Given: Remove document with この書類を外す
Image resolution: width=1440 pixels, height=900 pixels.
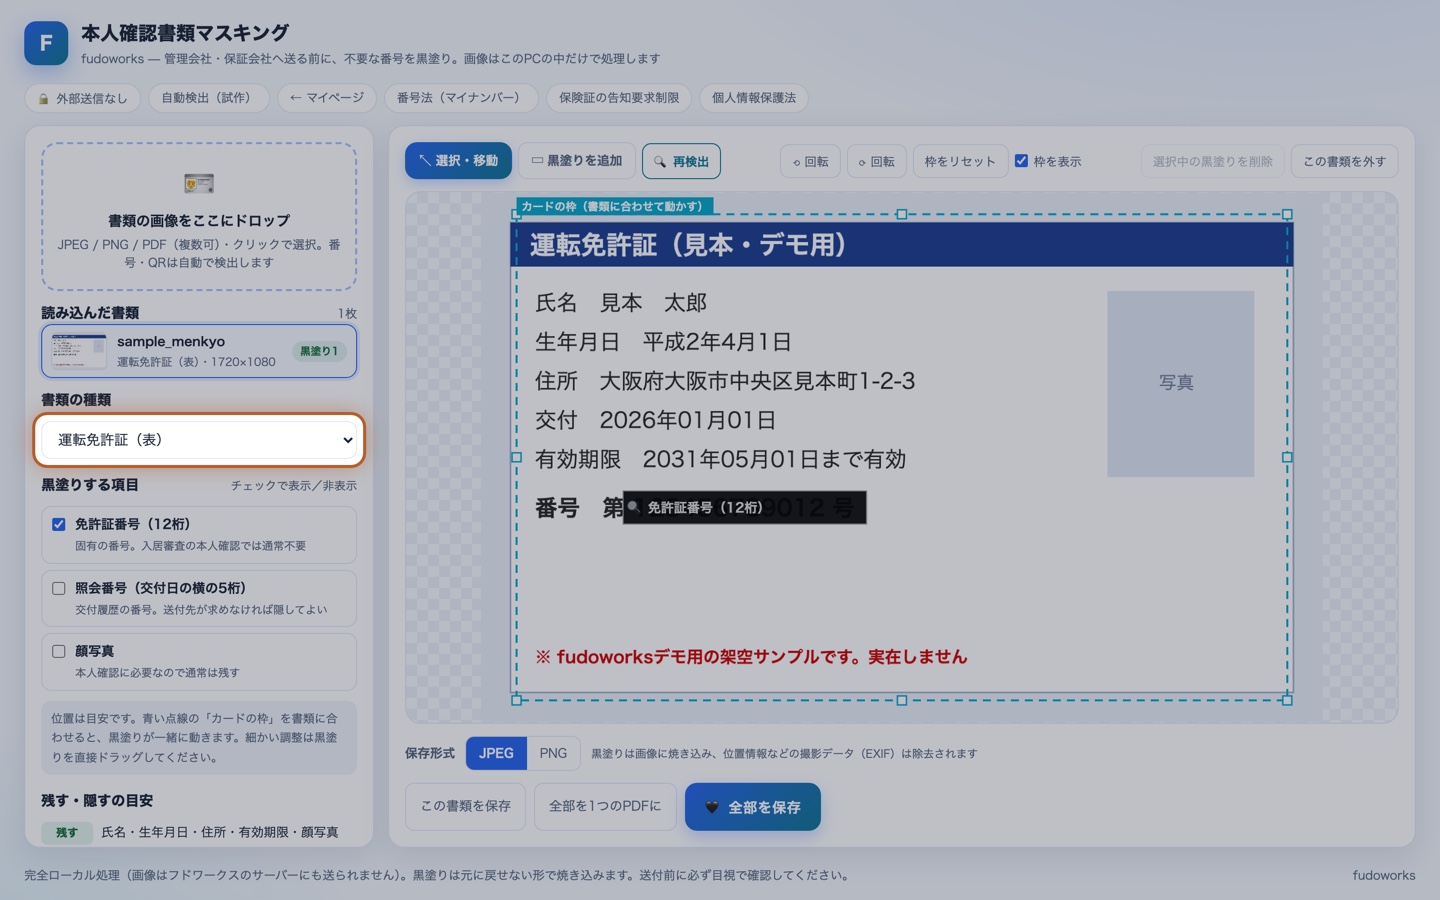Looking at the screenshot, I should 1344,162.
